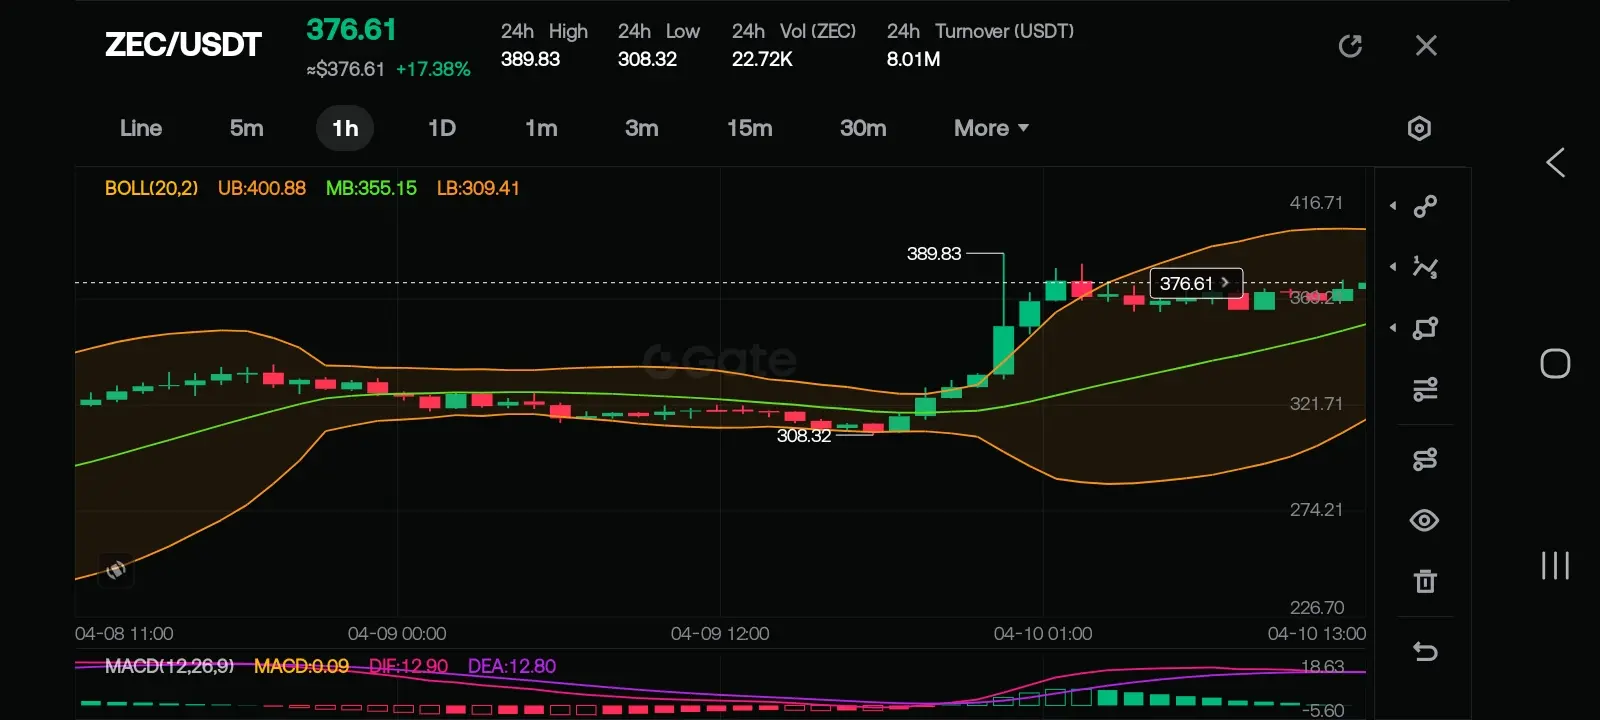Image resolution: width=1600 pixels, height=720 pixels.
Task: Select the 3m timeframe
Action: [x=642, y=128]
